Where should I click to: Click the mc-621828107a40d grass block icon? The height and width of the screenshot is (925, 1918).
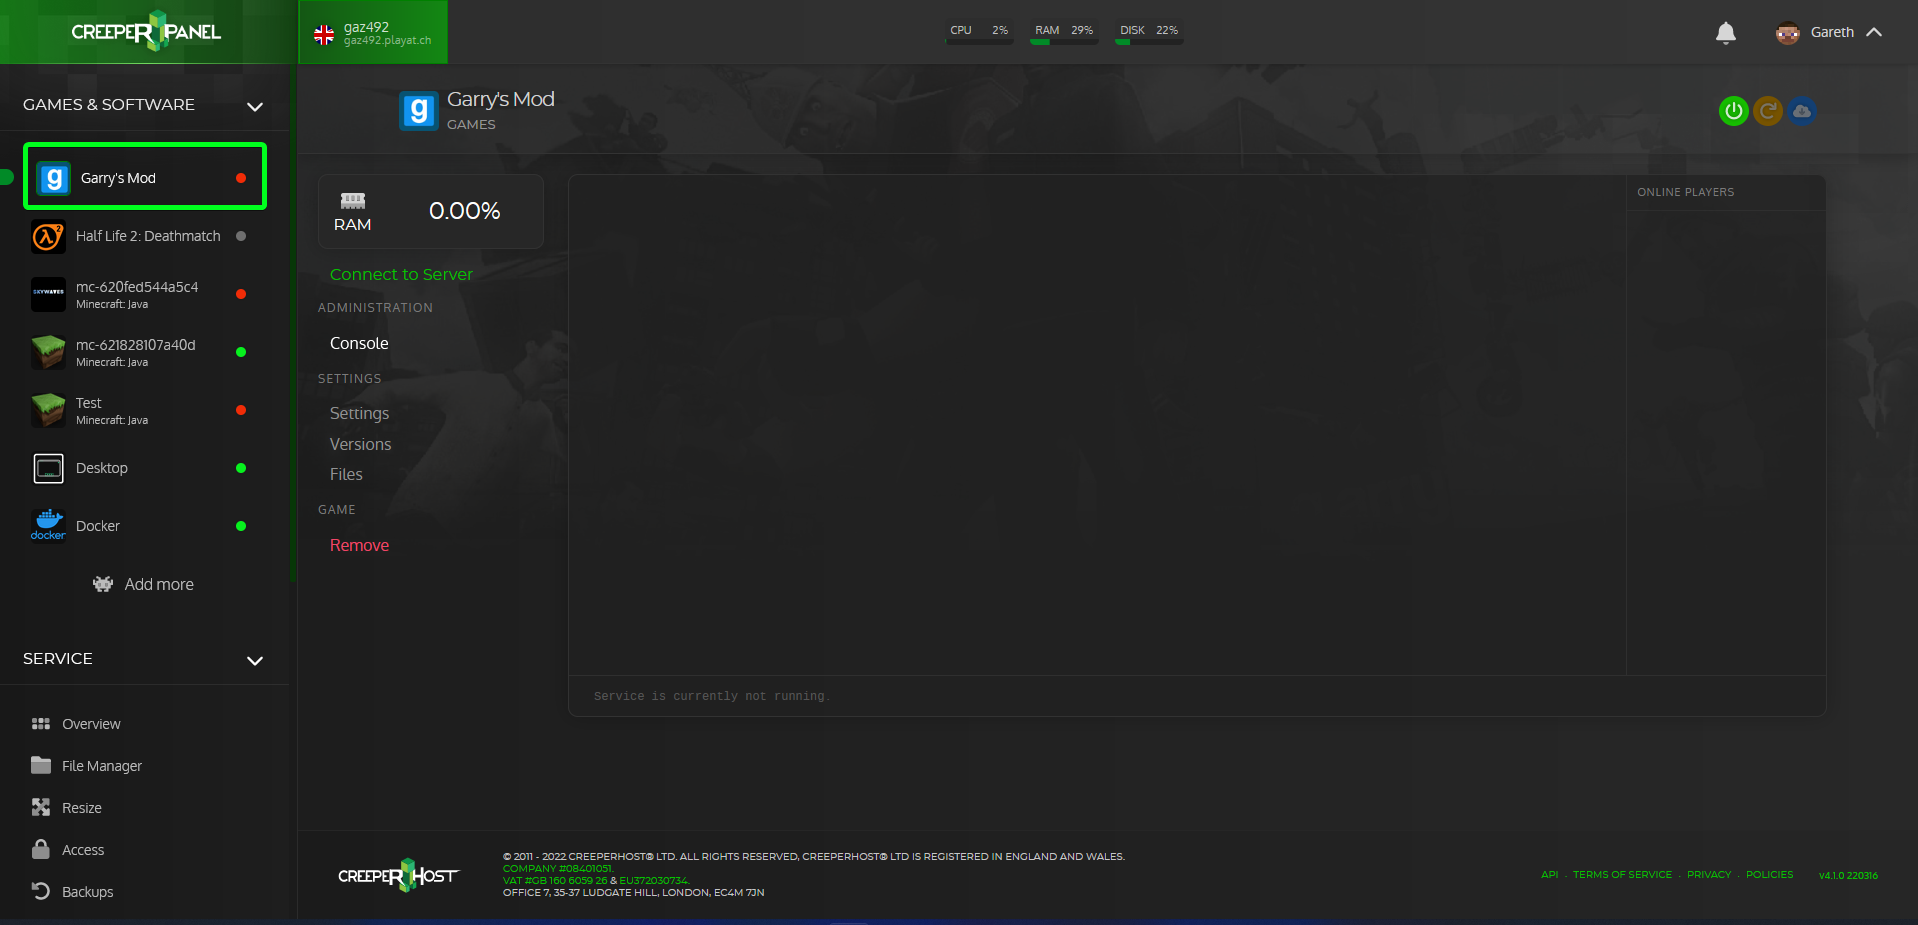[x=48, y=352]
